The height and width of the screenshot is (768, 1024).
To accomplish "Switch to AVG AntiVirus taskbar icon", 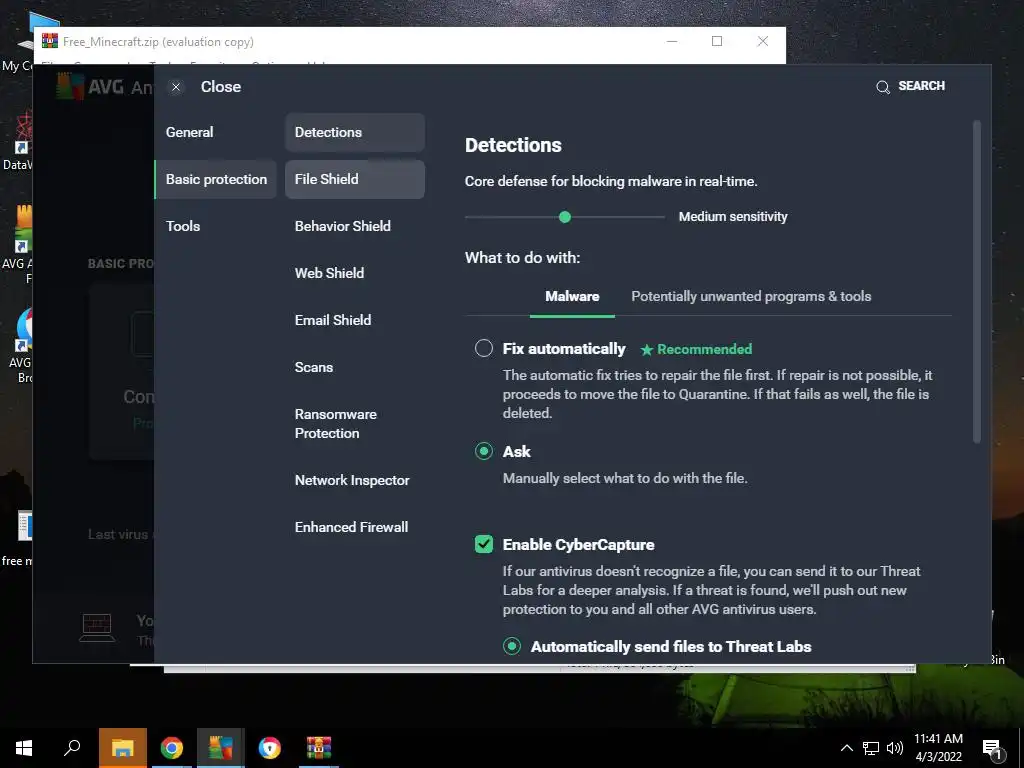I will [x=221, y=748].
